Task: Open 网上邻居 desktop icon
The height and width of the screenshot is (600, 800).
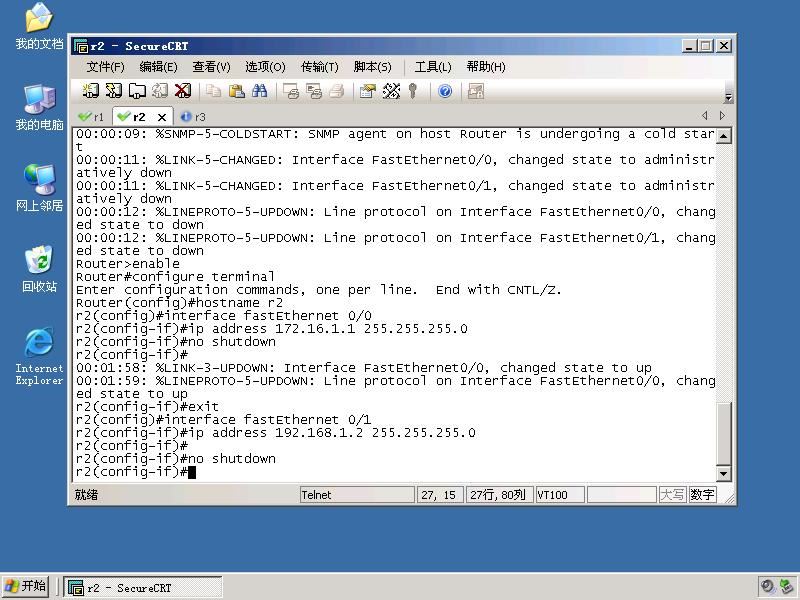Action: pos(39,188)
